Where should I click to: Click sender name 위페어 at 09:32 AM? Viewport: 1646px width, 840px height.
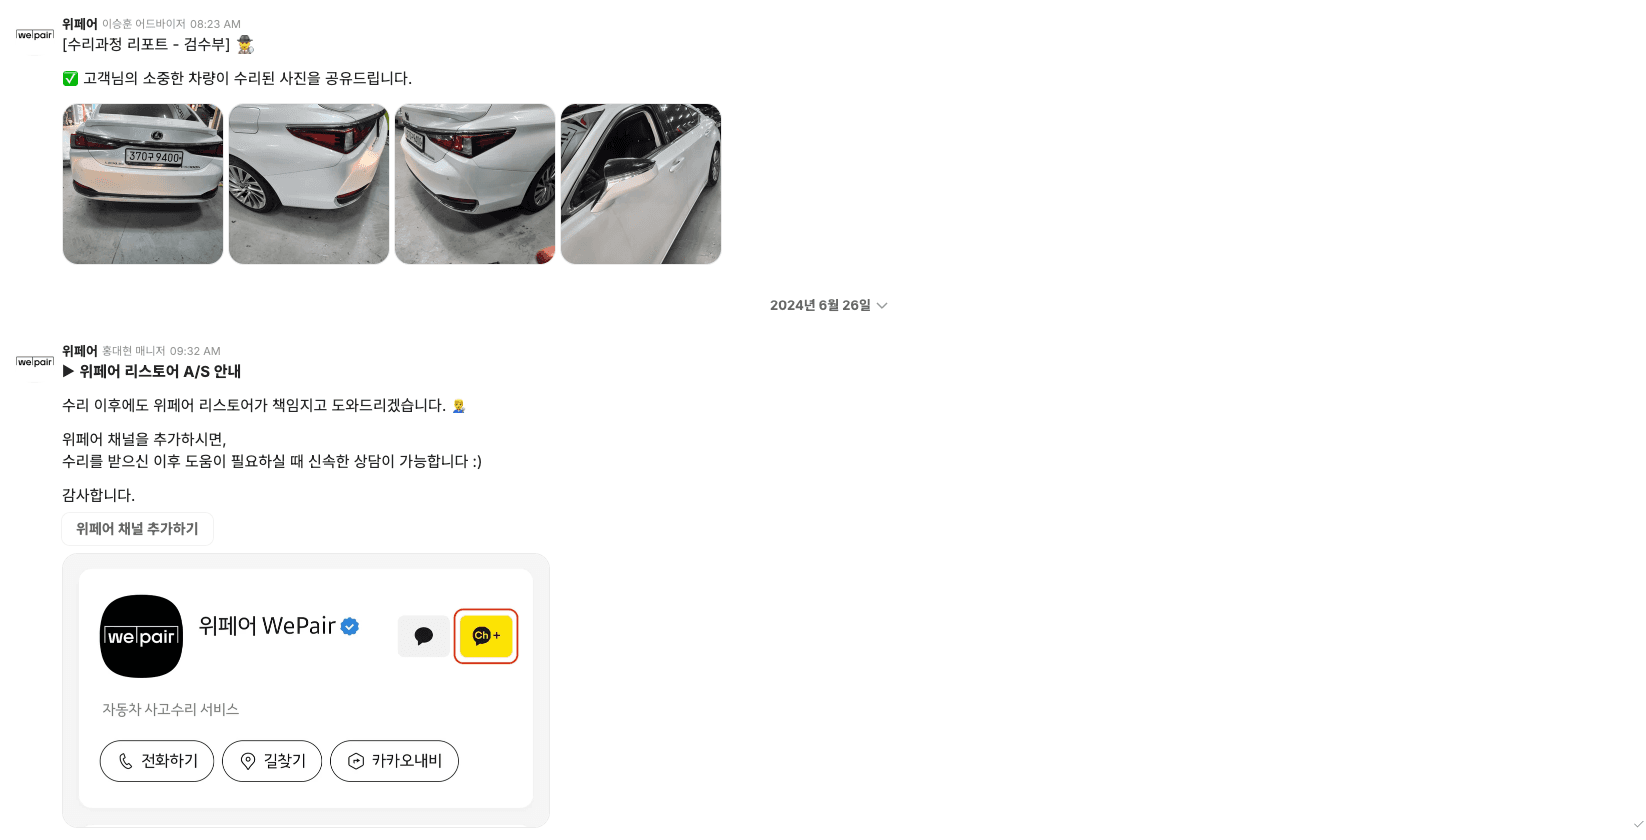click(80, 351)
